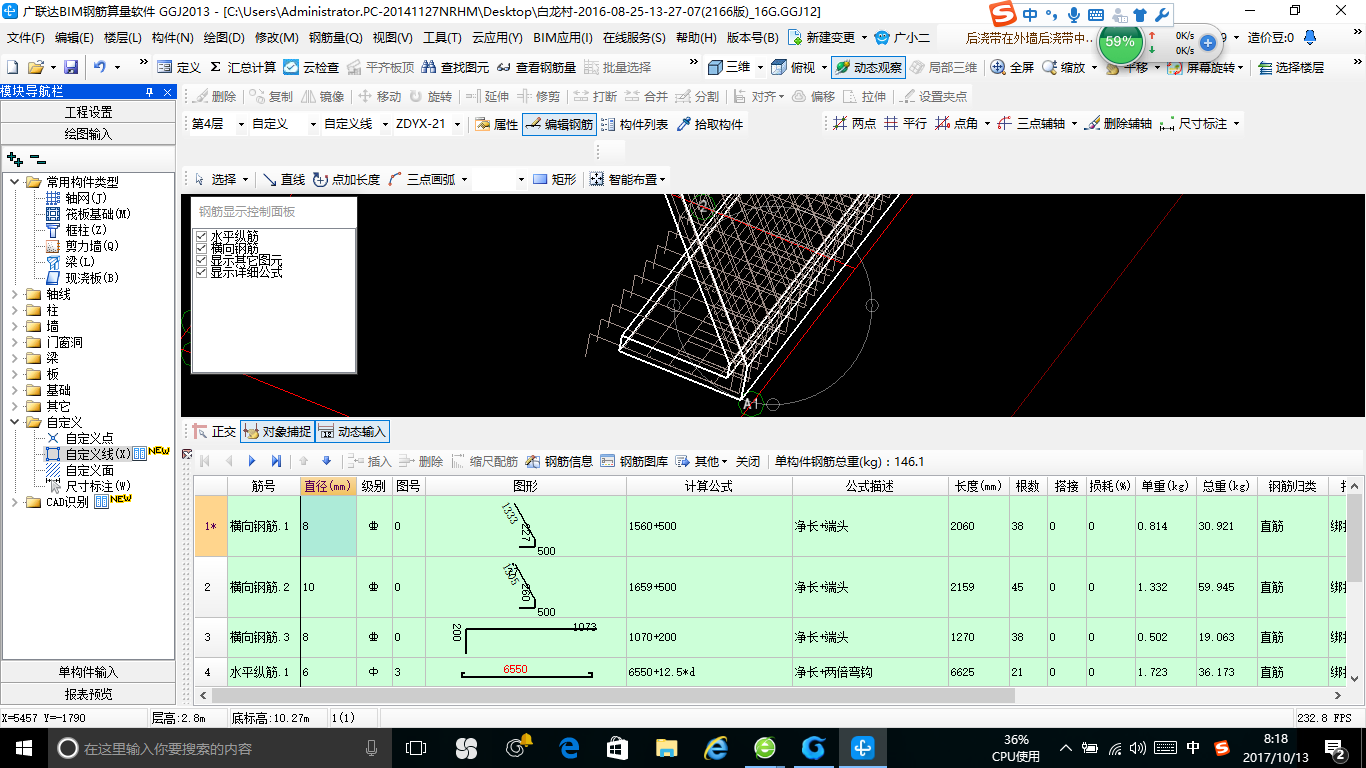This screenshot has height=768, width=1366.
Task: Open the 帮助(H) menu
Action: click(696, 38)
